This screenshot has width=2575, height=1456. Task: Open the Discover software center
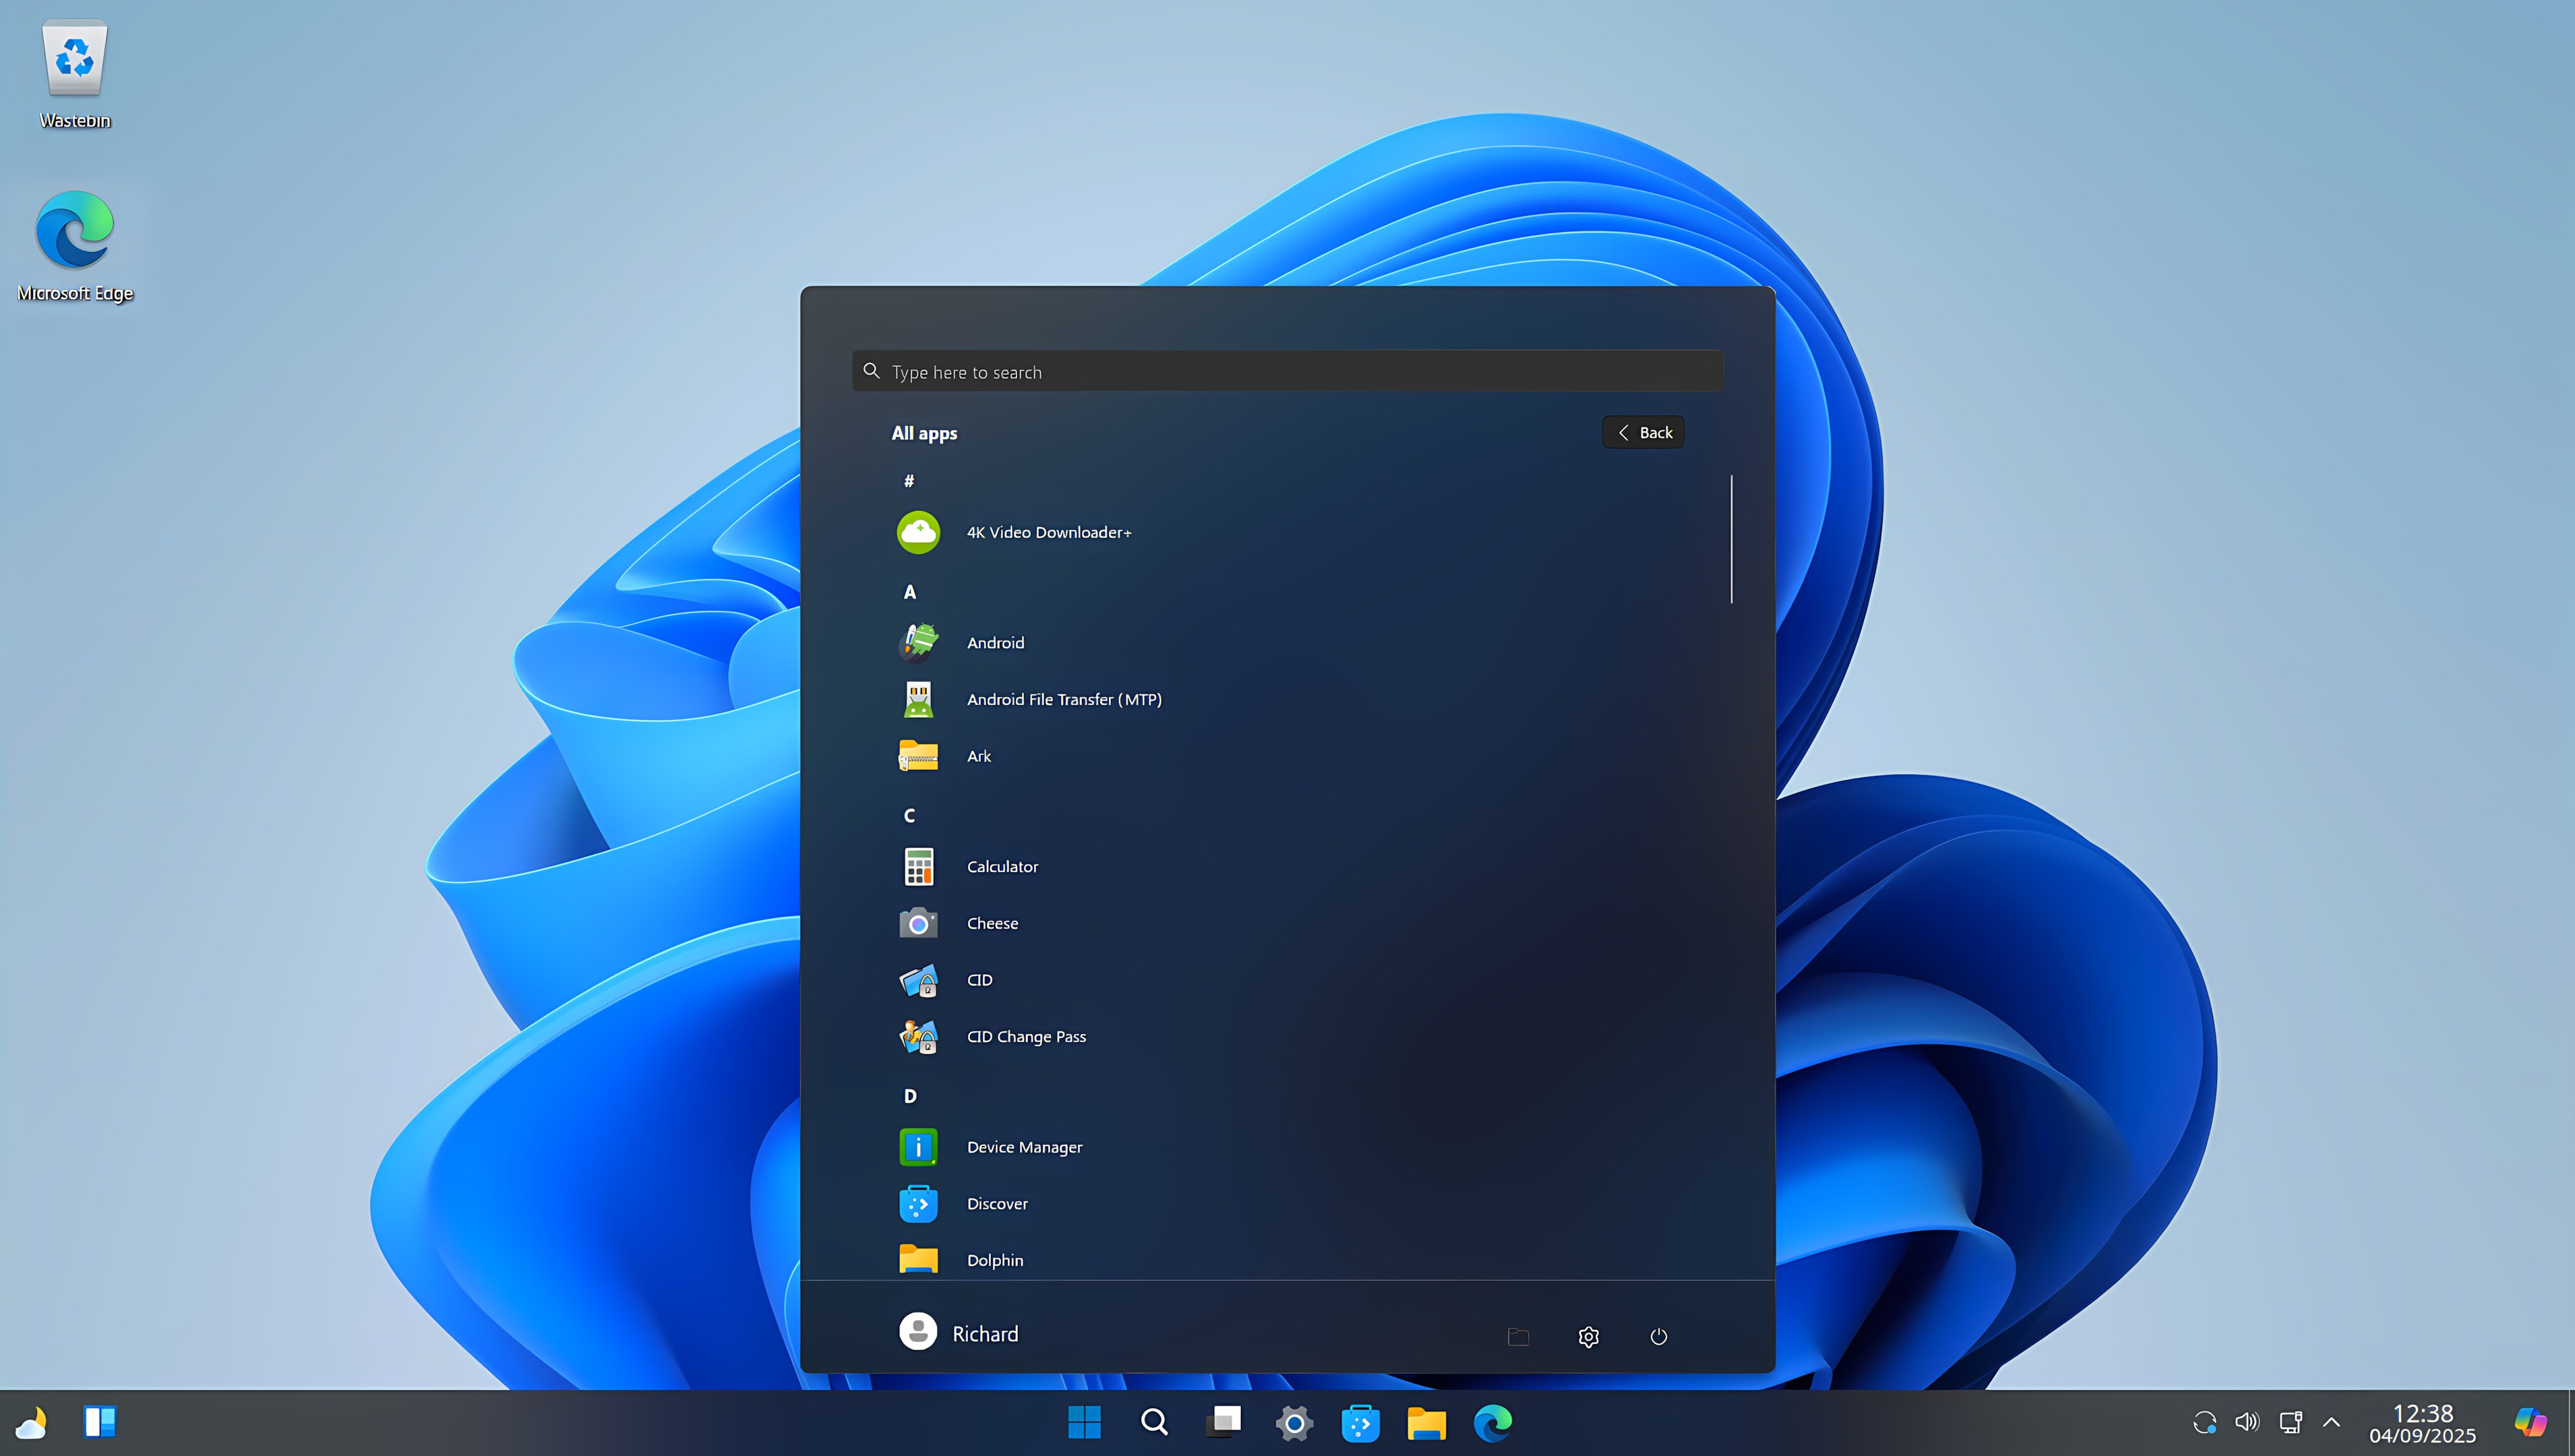(996, 1203)
